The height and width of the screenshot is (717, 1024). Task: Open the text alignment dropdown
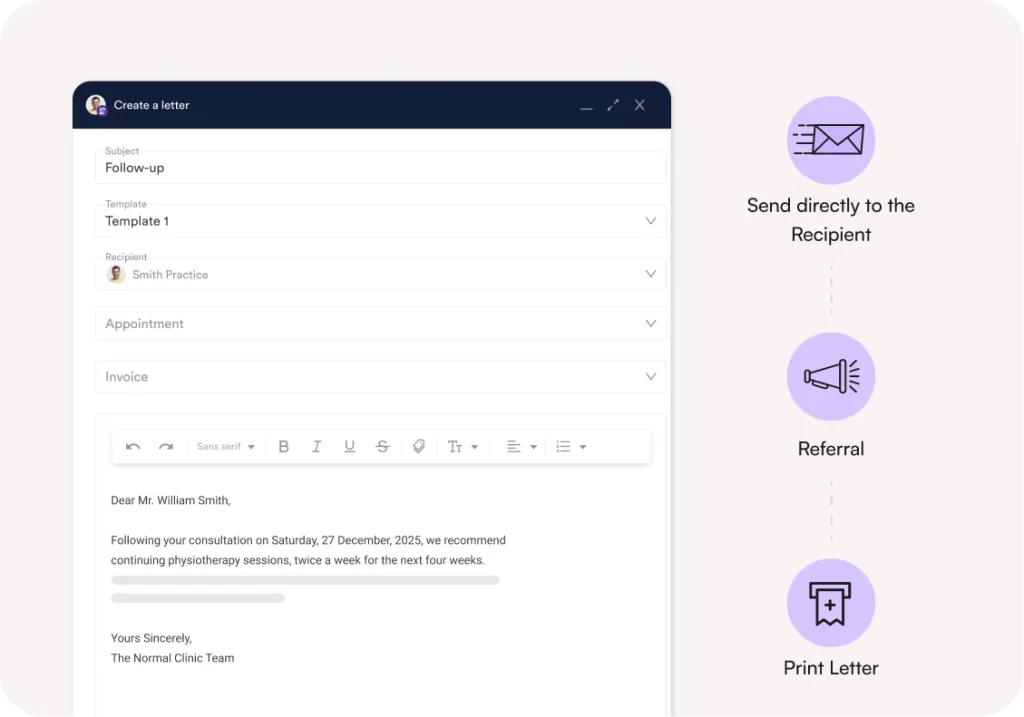click(521, 447)
